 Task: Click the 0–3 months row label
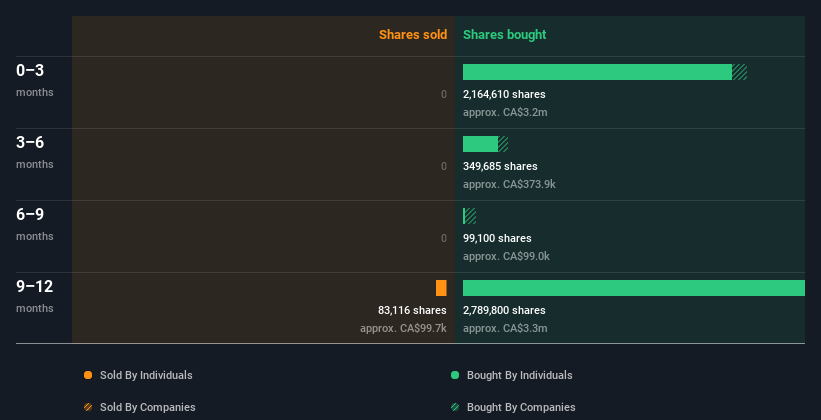[35, 80]
